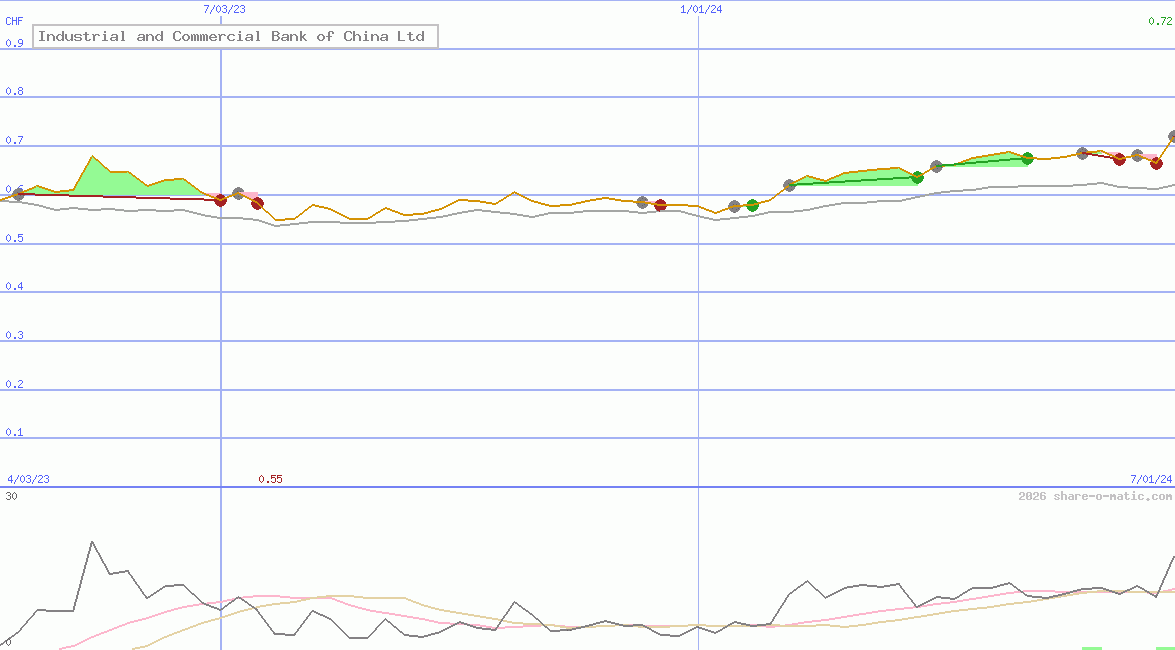Click the Industrial and Commercial Bank title box
This screenshot has height=650, width=1175.
(235, 36)
